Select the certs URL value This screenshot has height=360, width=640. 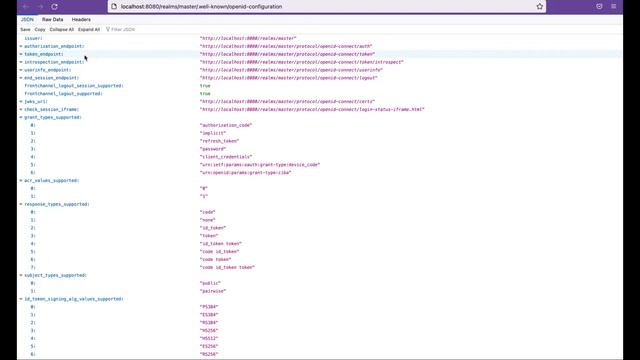[287, 101]
